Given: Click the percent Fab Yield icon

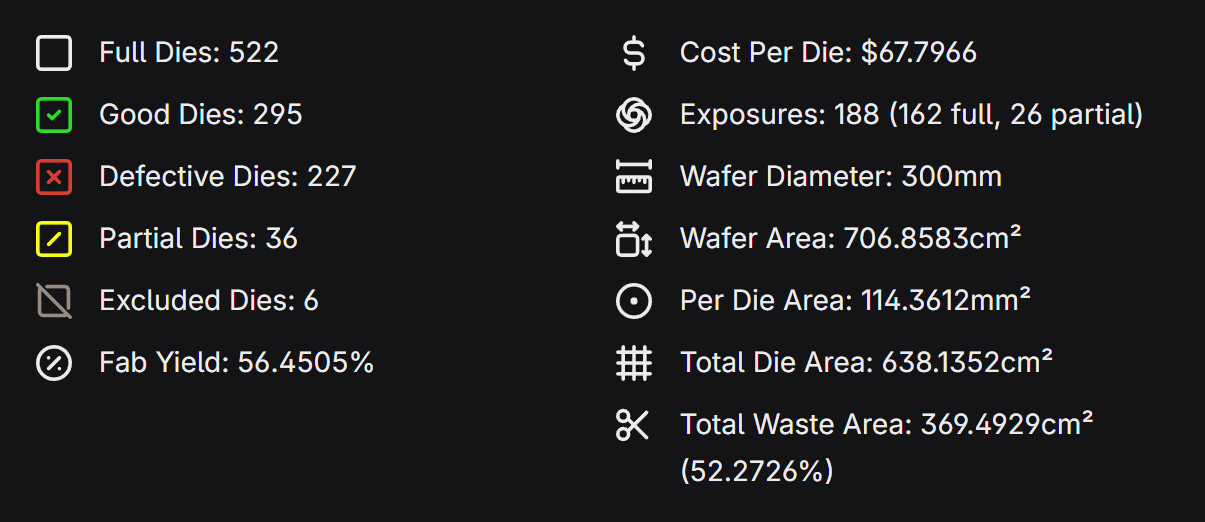Looking at the screenshot, I should (54, 363).
